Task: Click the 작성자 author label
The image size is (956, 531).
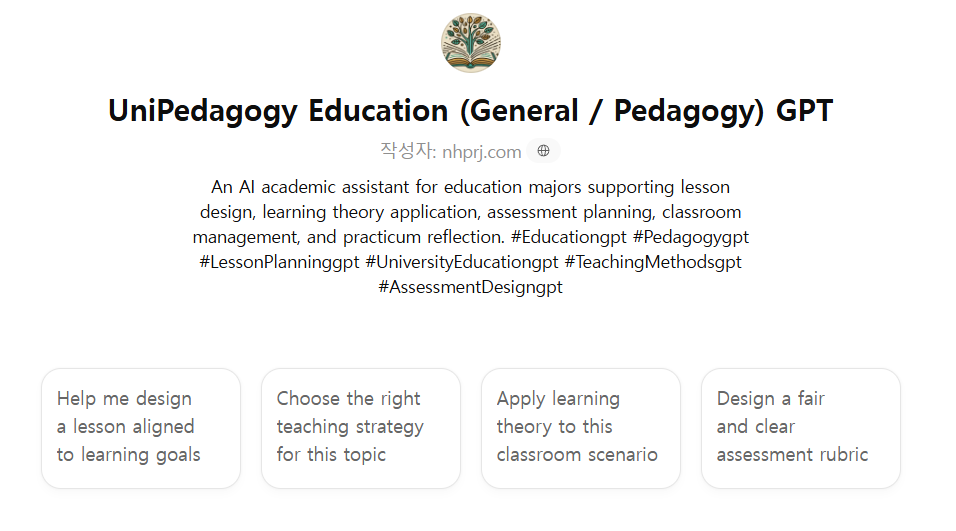Action: coord(407,151)
